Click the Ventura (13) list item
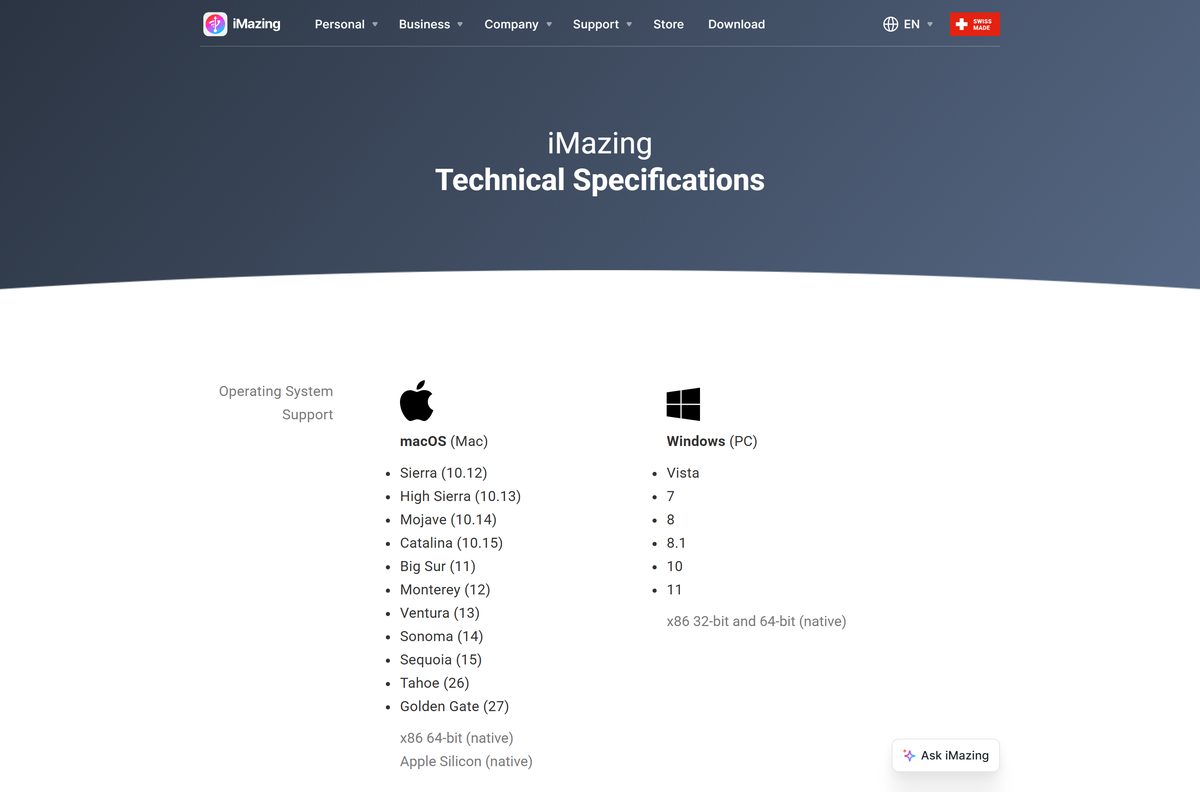Image resolution: width=1200 pixels, height=792 pixels. pos(440,613)
